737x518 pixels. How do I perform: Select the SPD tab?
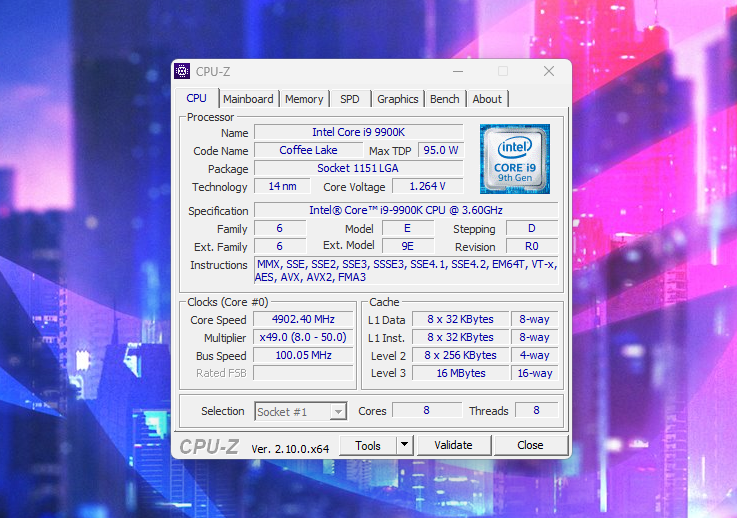pyautogui.click(x=350, y=99)
